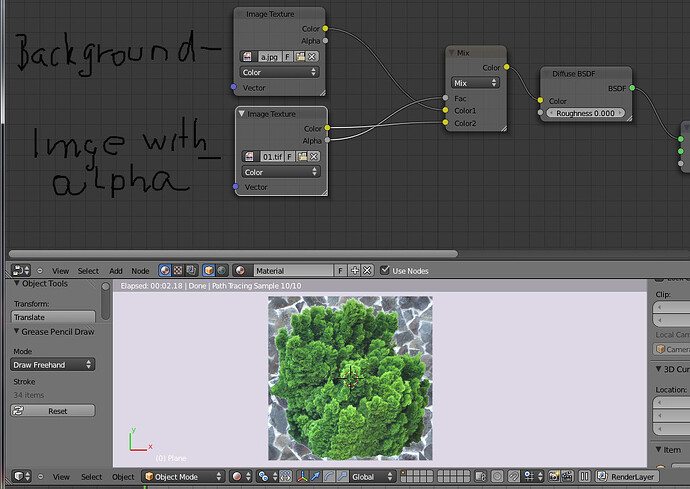Render OpenGL animation clapper icon
Viewport: 690px width, 489px height.
(567, 476)
